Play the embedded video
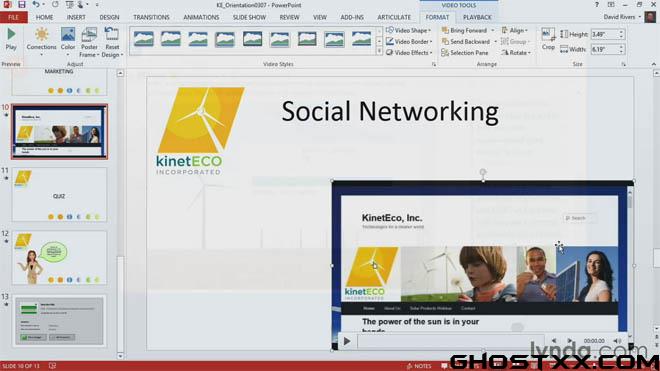The height and width of the screenshot is (371, 660). pyautogui.click(x=347, y=341)
